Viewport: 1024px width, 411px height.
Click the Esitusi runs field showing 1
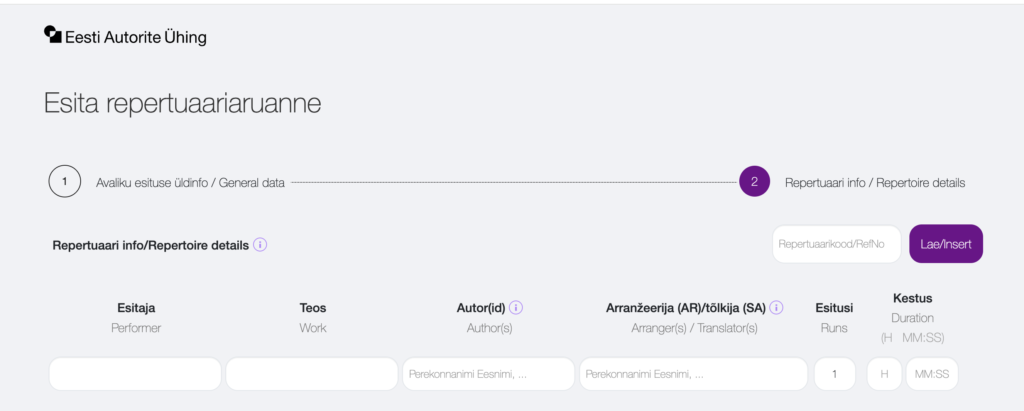point(835,374)
